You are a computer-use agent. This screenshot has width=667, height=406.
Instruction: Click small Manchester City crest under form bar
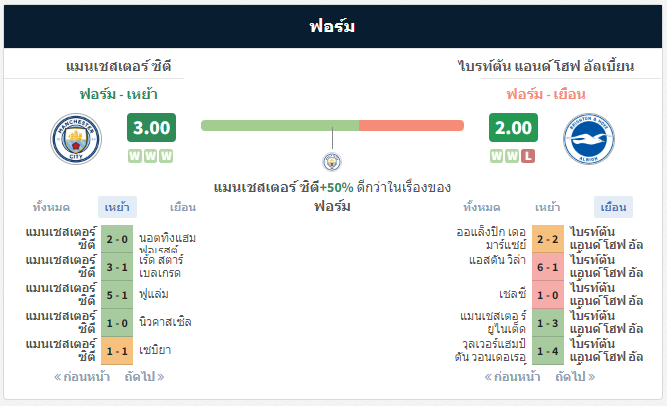[x=332, y=162]
